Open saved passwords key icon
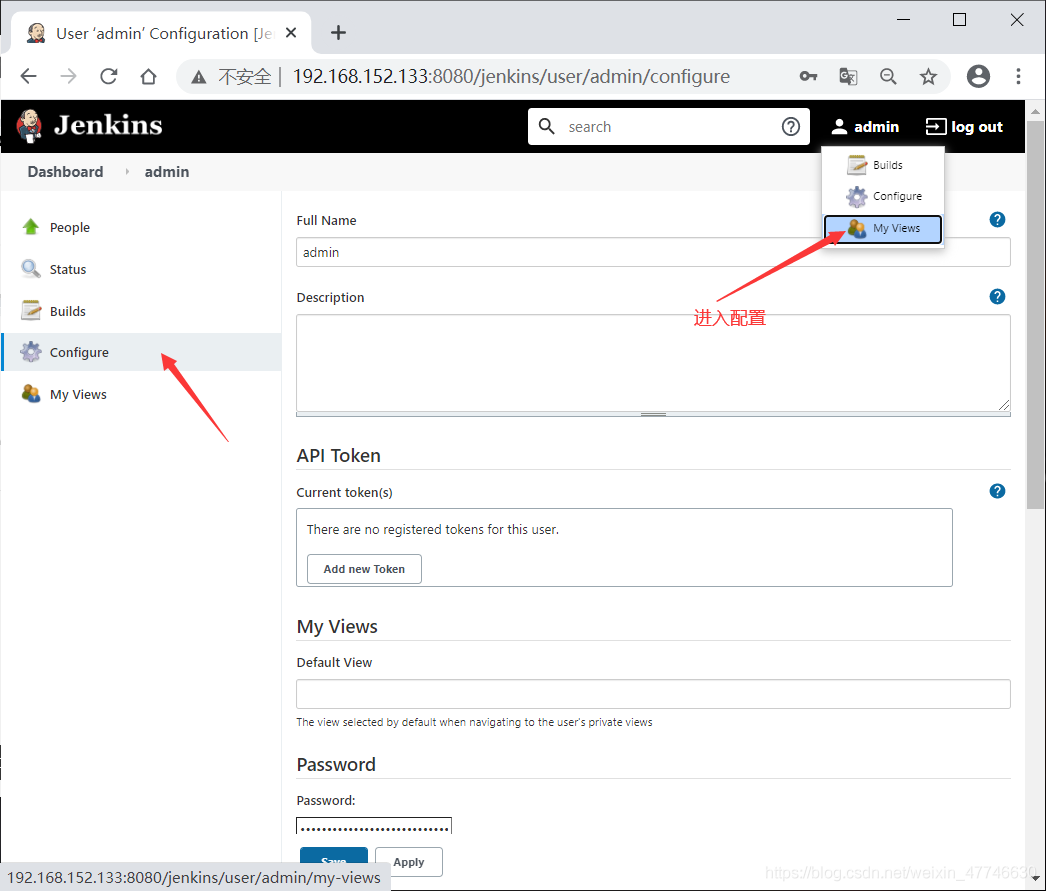This screenshot has width=1046, height=891. (x=808, y=76)
